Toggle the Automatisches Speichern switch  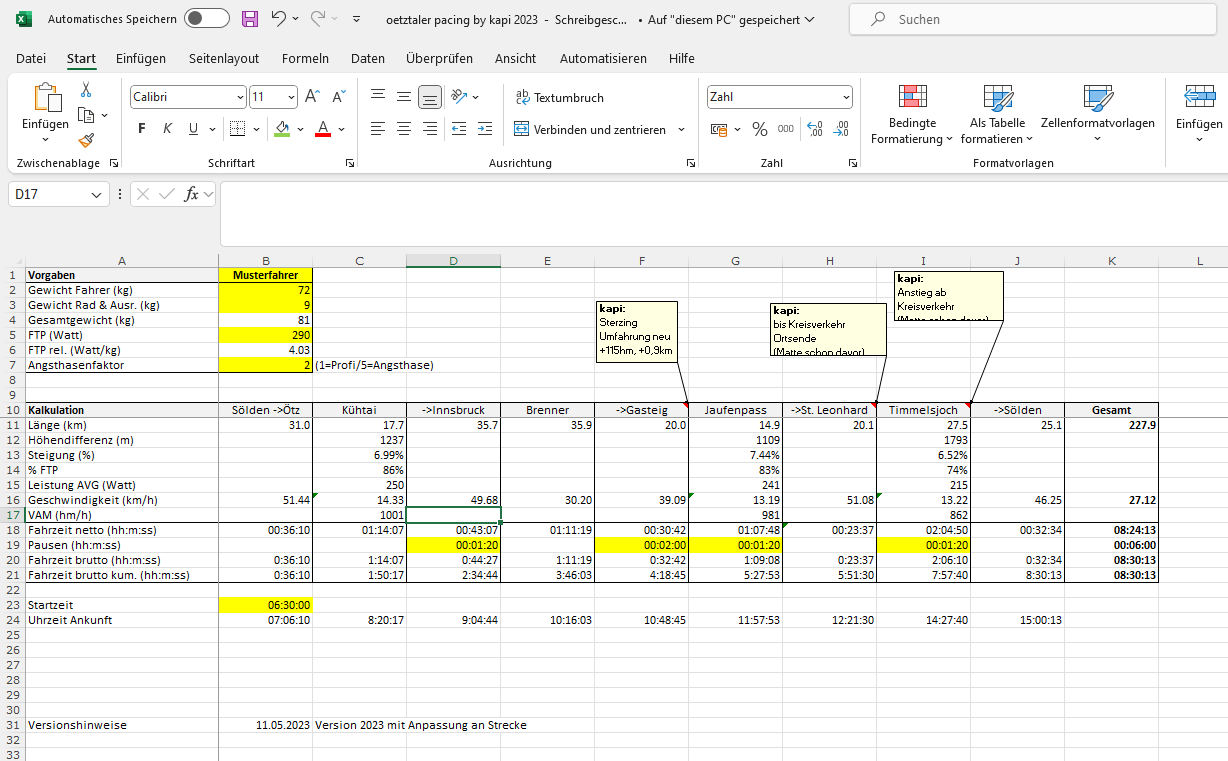point(206,19)
